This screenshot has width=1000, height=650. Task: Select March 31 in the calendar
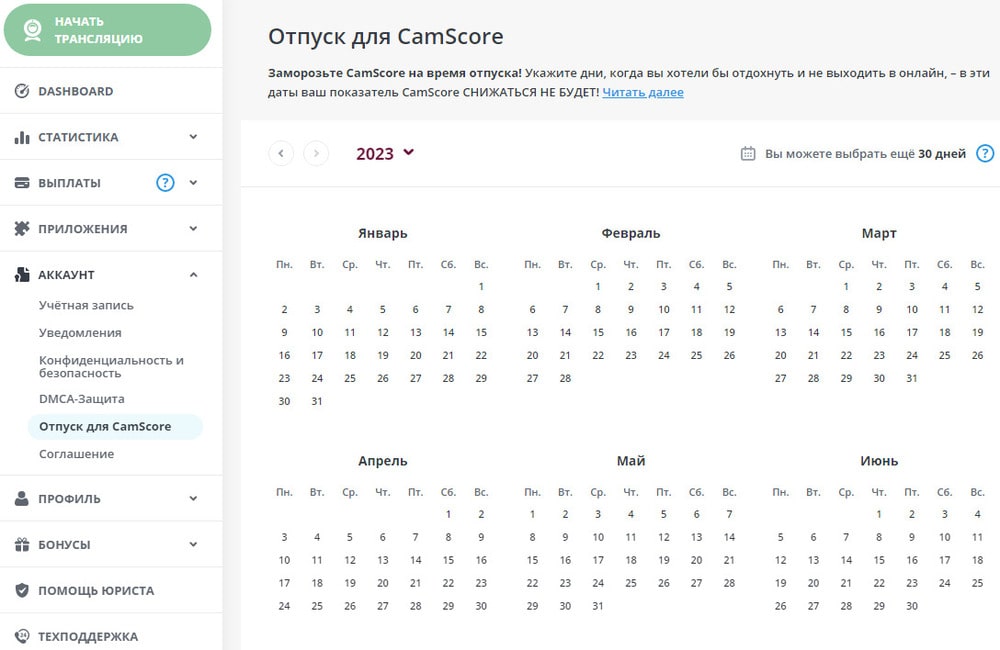tap(912, 378)
